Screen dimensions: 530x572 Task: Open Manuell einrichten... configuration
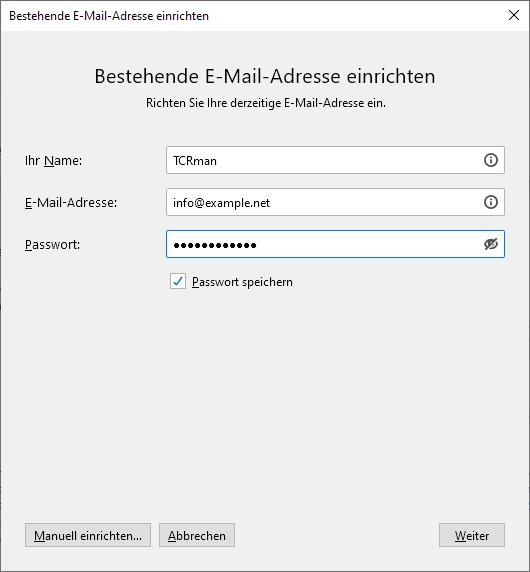88,535
